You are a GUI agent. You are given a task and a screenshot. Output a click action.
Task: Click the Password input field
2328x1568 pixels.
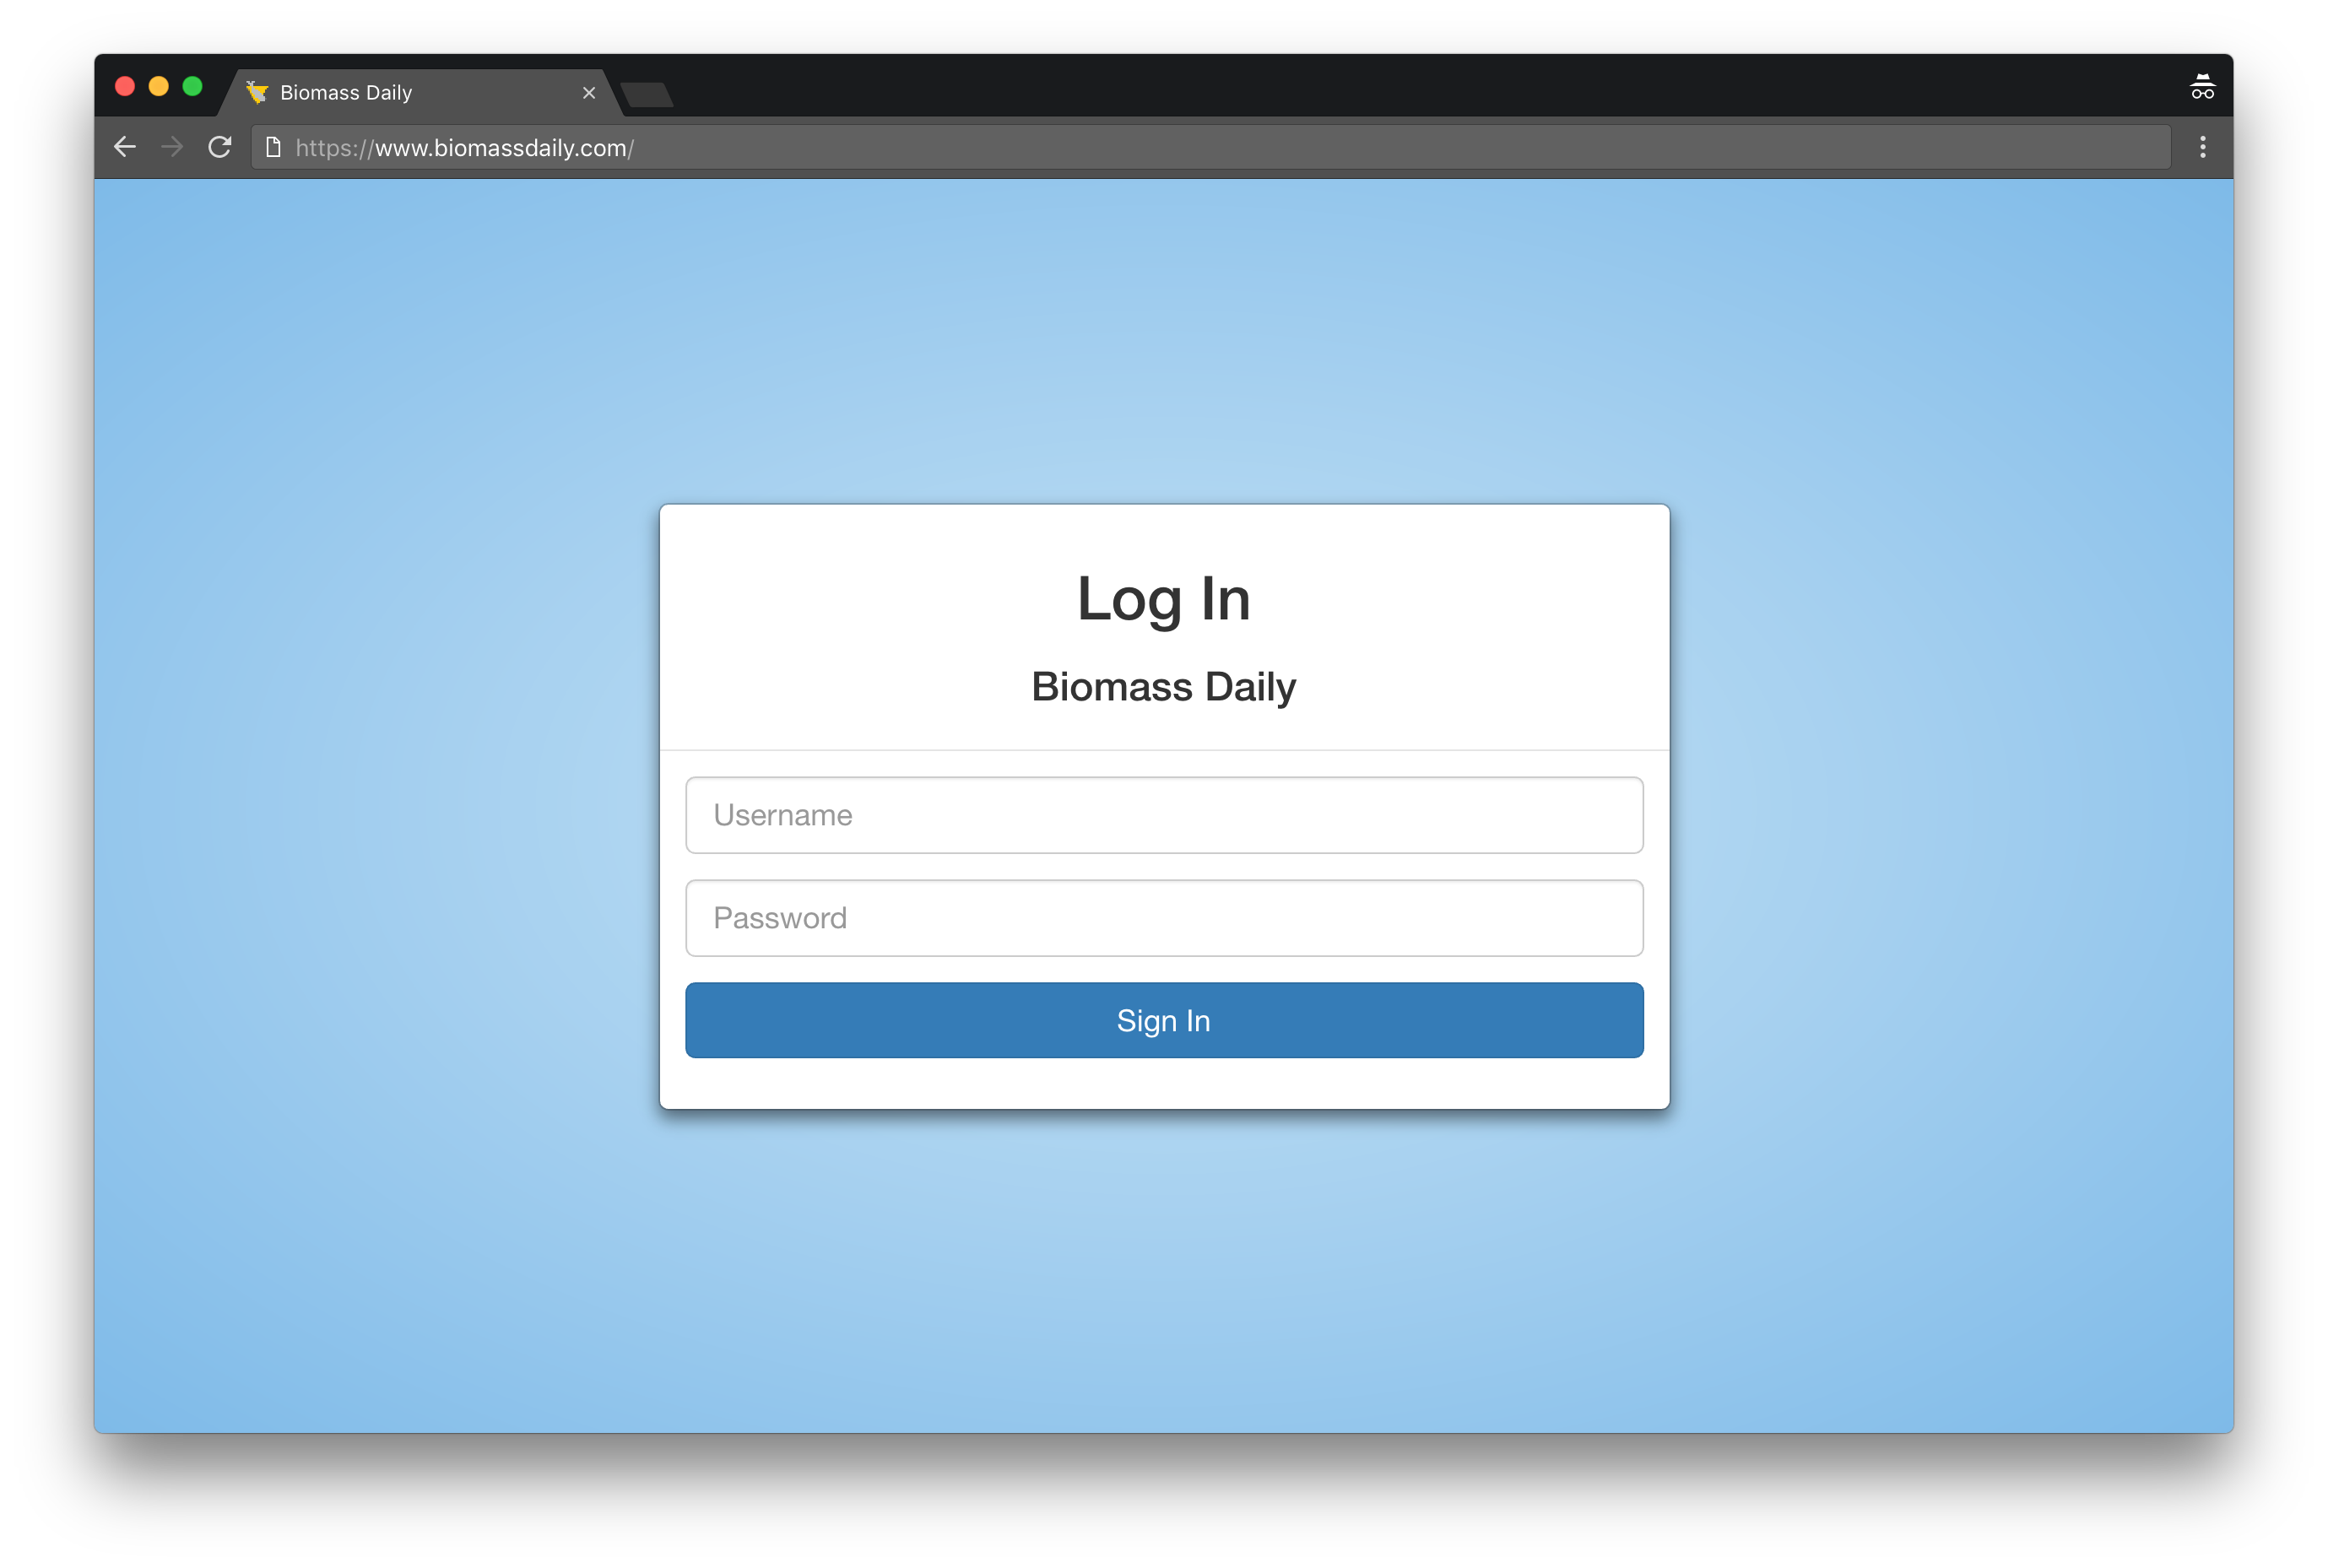click(1162, 917)
